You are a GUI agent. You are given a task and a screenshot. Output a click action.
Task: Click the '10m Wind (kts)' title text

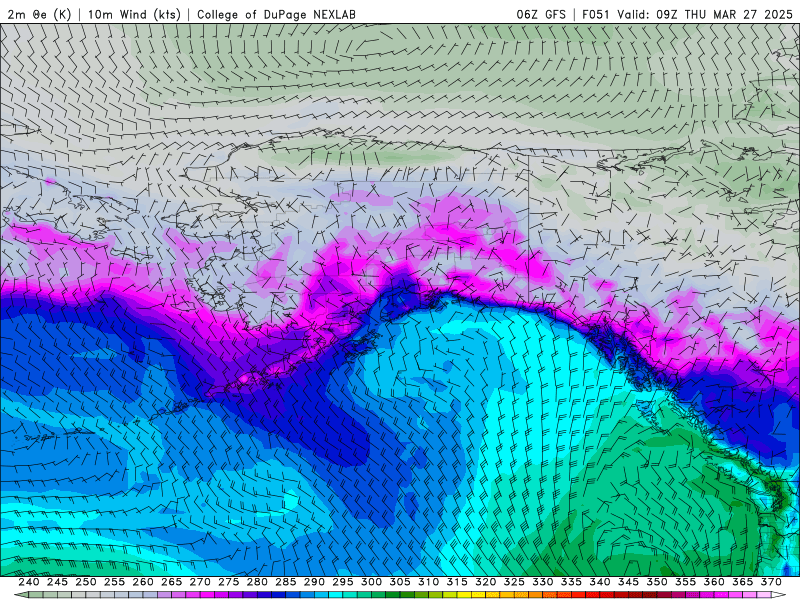pos(134,14)
